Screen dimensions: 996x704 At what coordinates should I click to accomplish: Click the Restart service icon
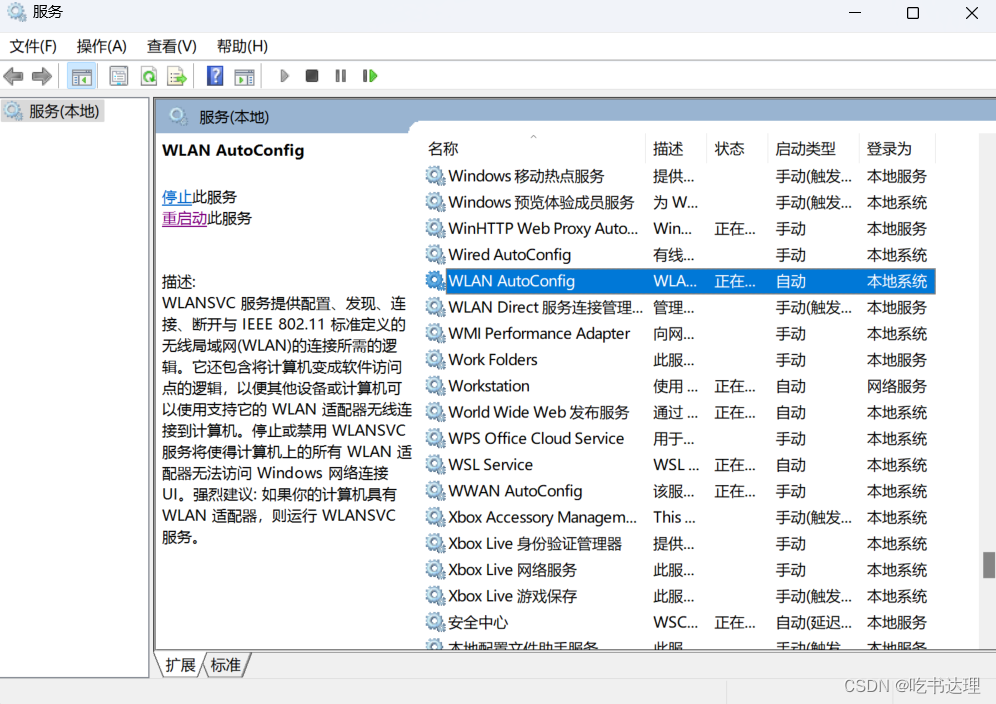pyautogui.click(x=370, y=76)
